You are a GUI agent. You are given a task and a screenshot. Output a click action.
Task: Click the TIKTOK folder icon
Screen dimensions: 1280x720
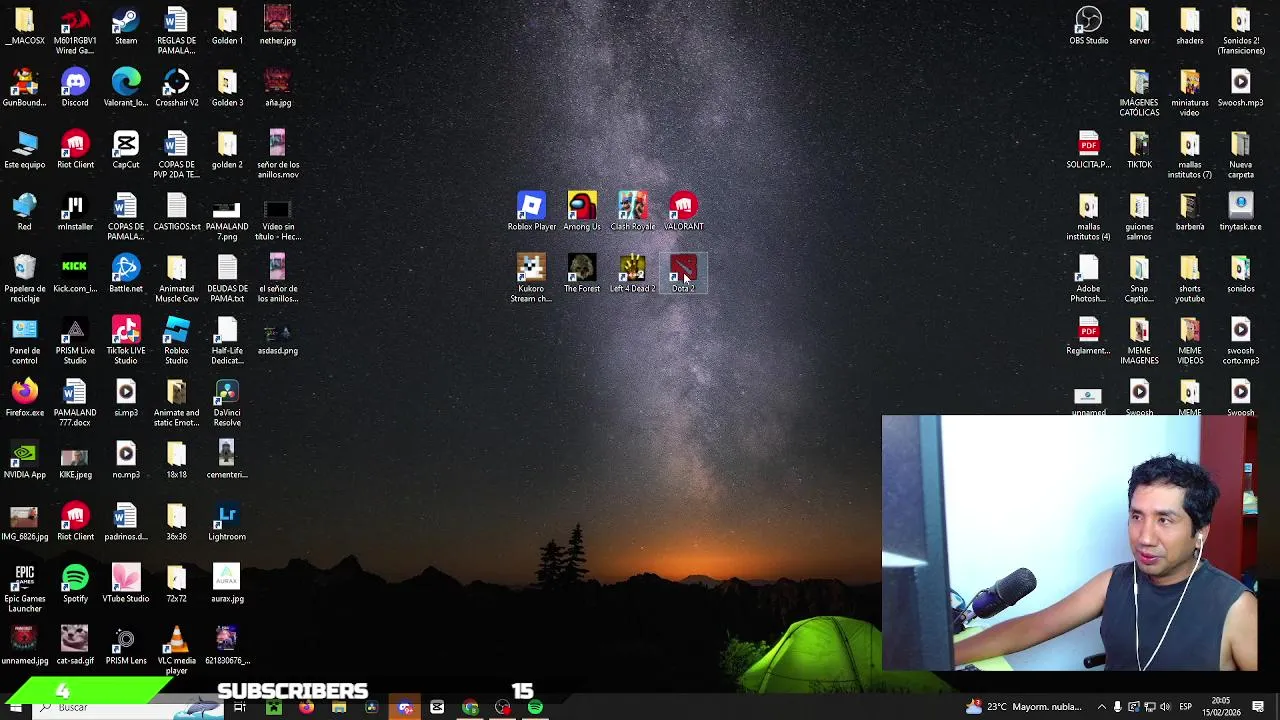click(1139, 150)
